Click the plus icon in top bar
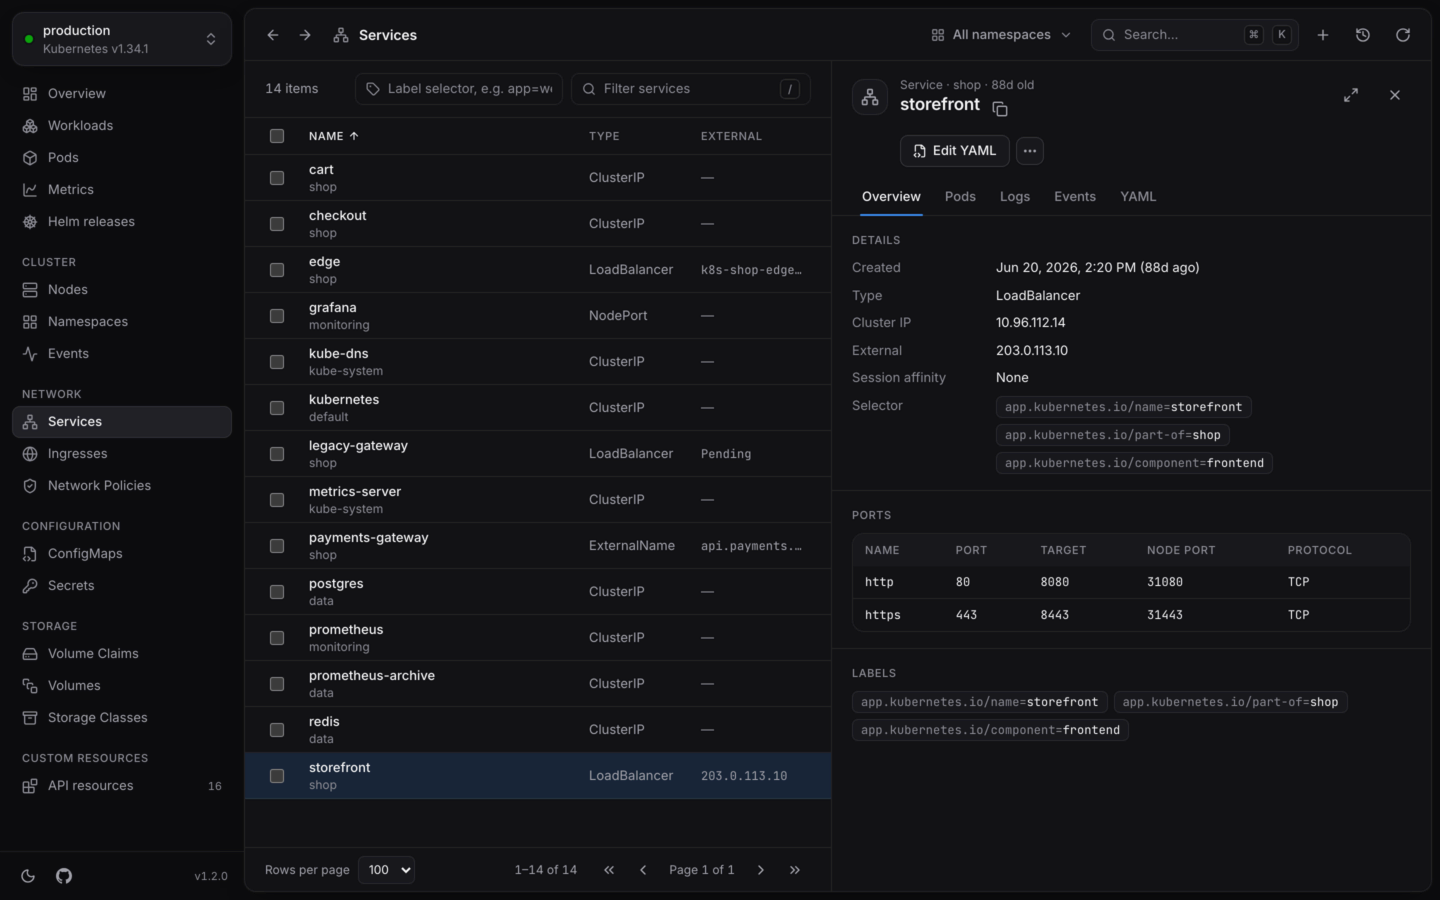Screen dimensions: 1440x900 pos(1323,35)
